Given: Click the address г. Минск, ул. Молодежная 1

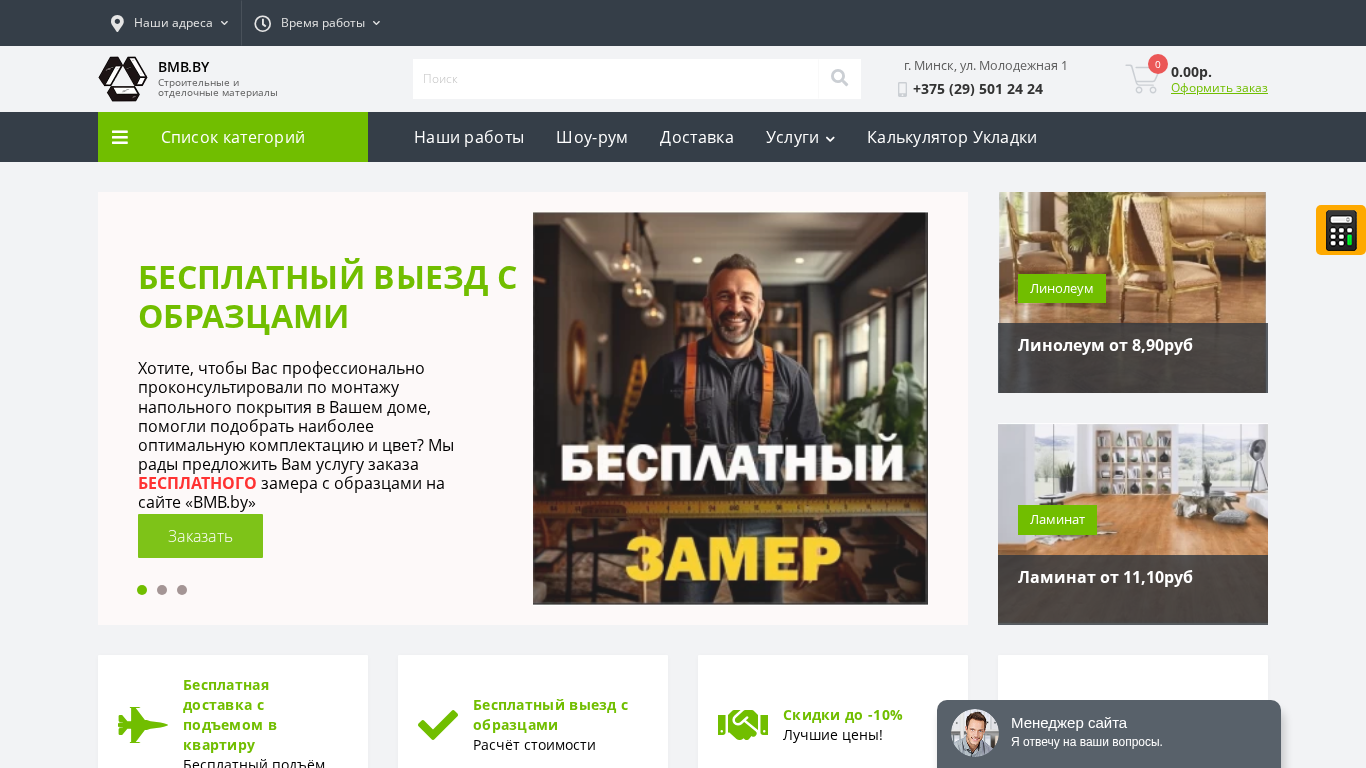Looking at the screenshot, I should pos(986,65).
